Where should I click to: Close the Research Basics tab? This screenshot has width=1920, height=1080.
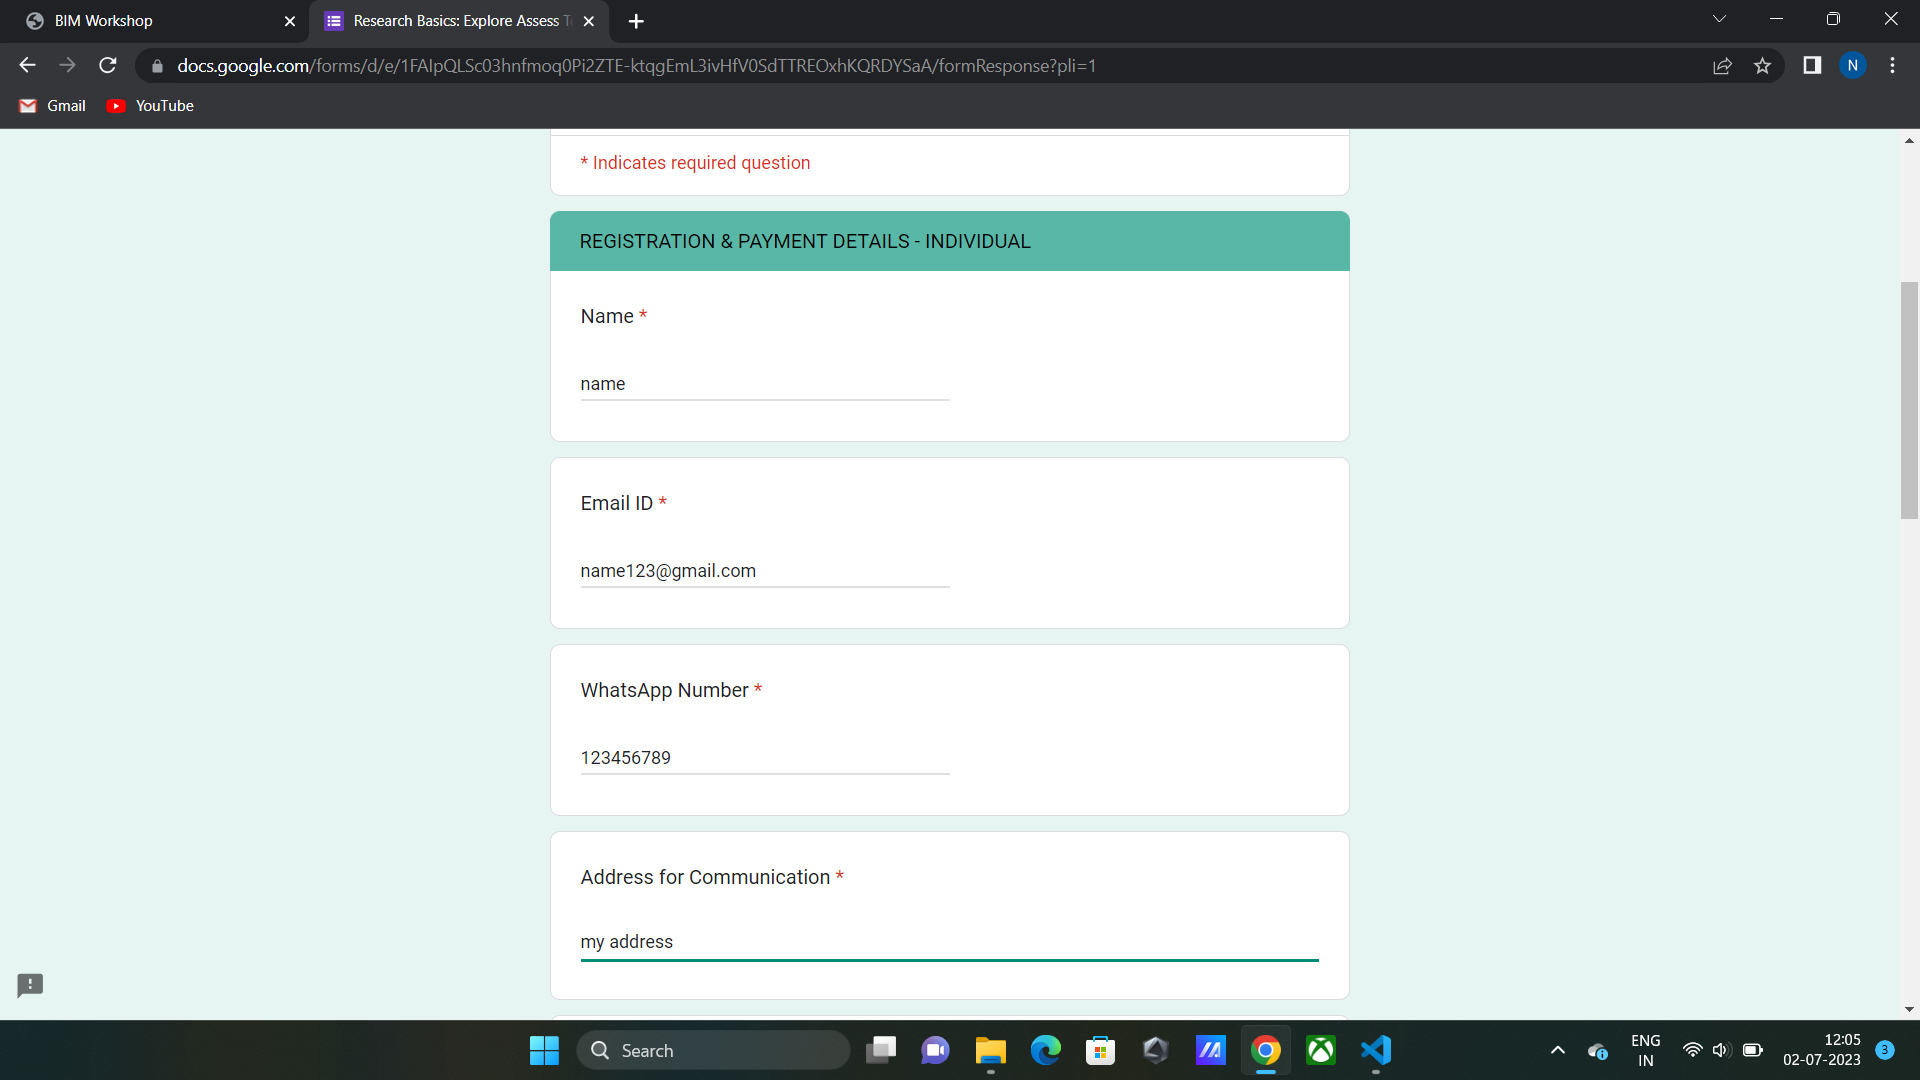589,21
